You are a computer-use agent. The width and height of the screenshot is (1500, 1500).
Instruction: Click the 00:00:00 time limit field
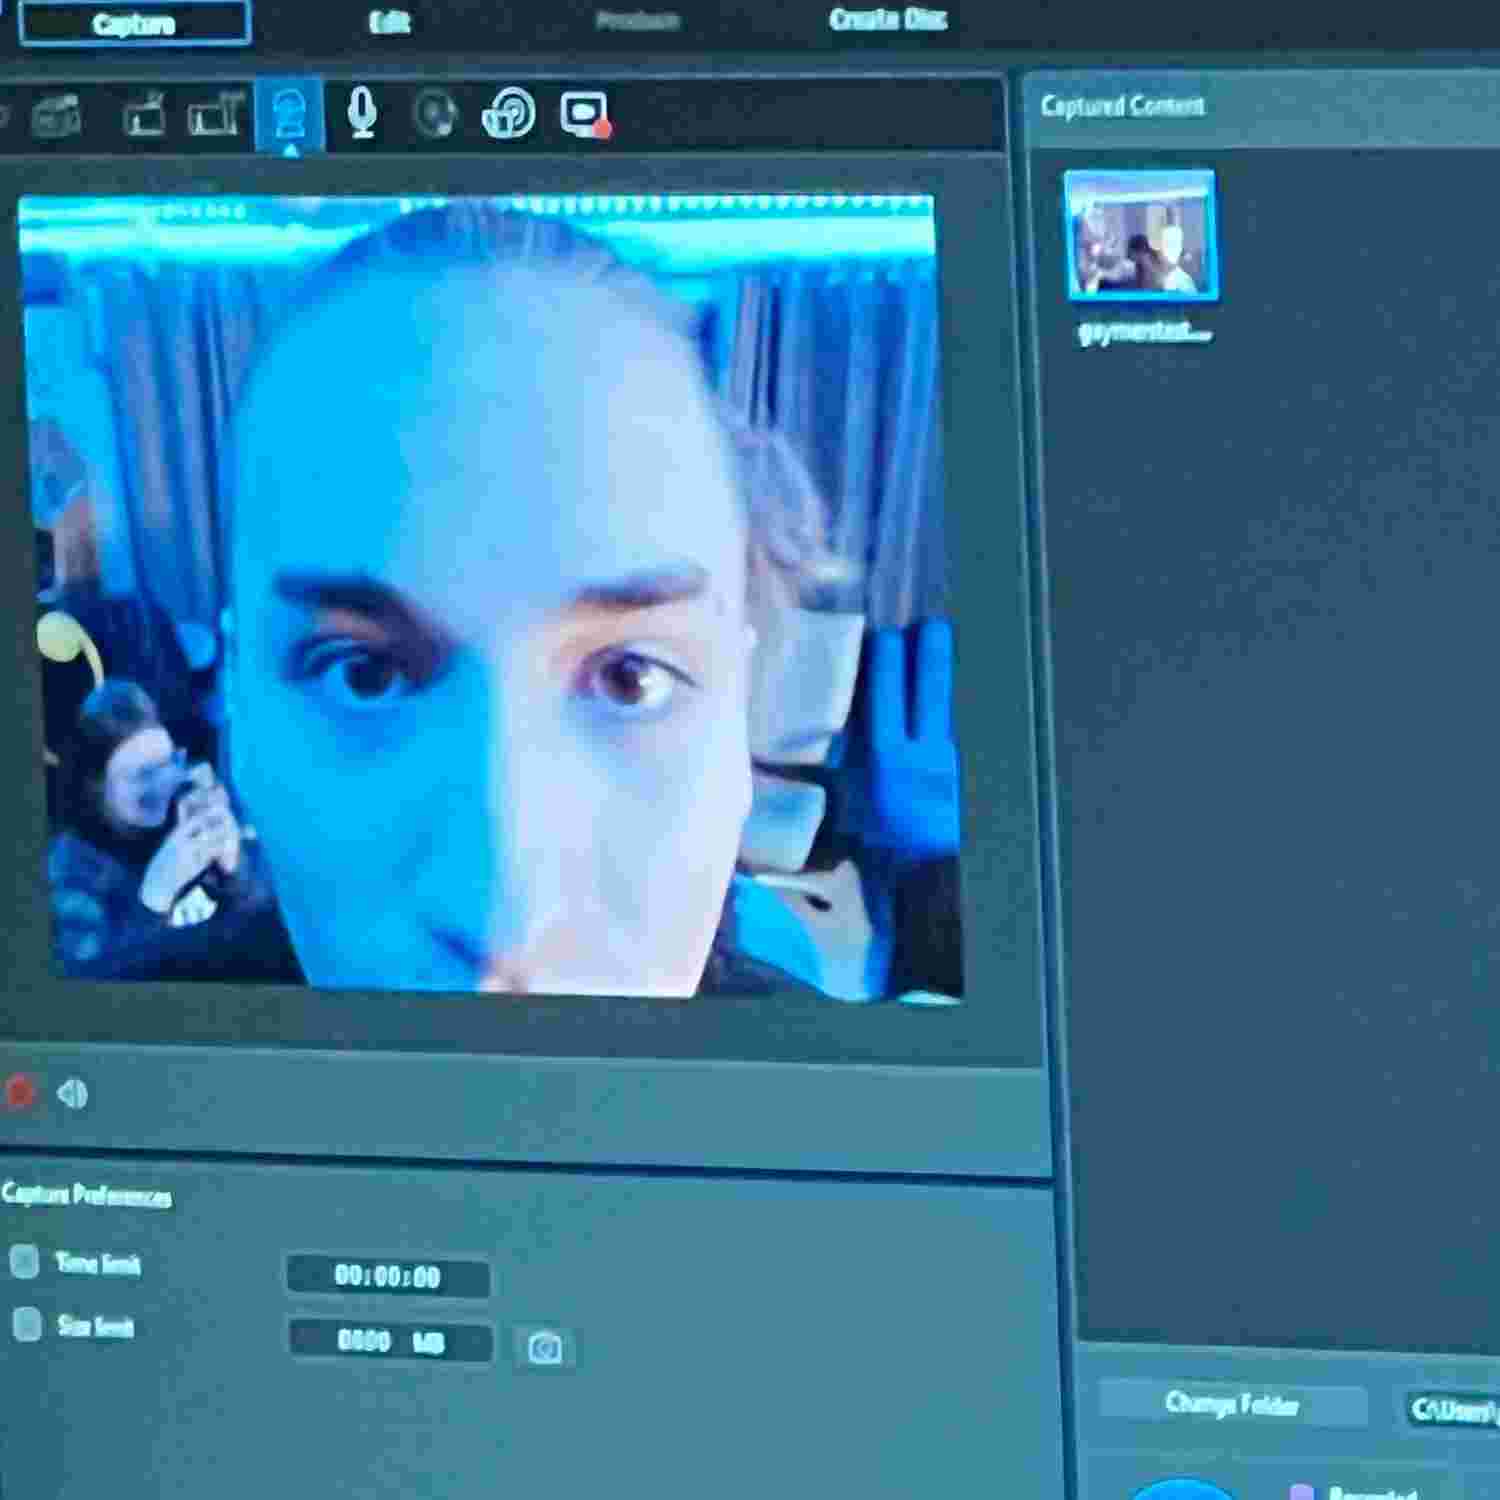(x=389, y=1274)
